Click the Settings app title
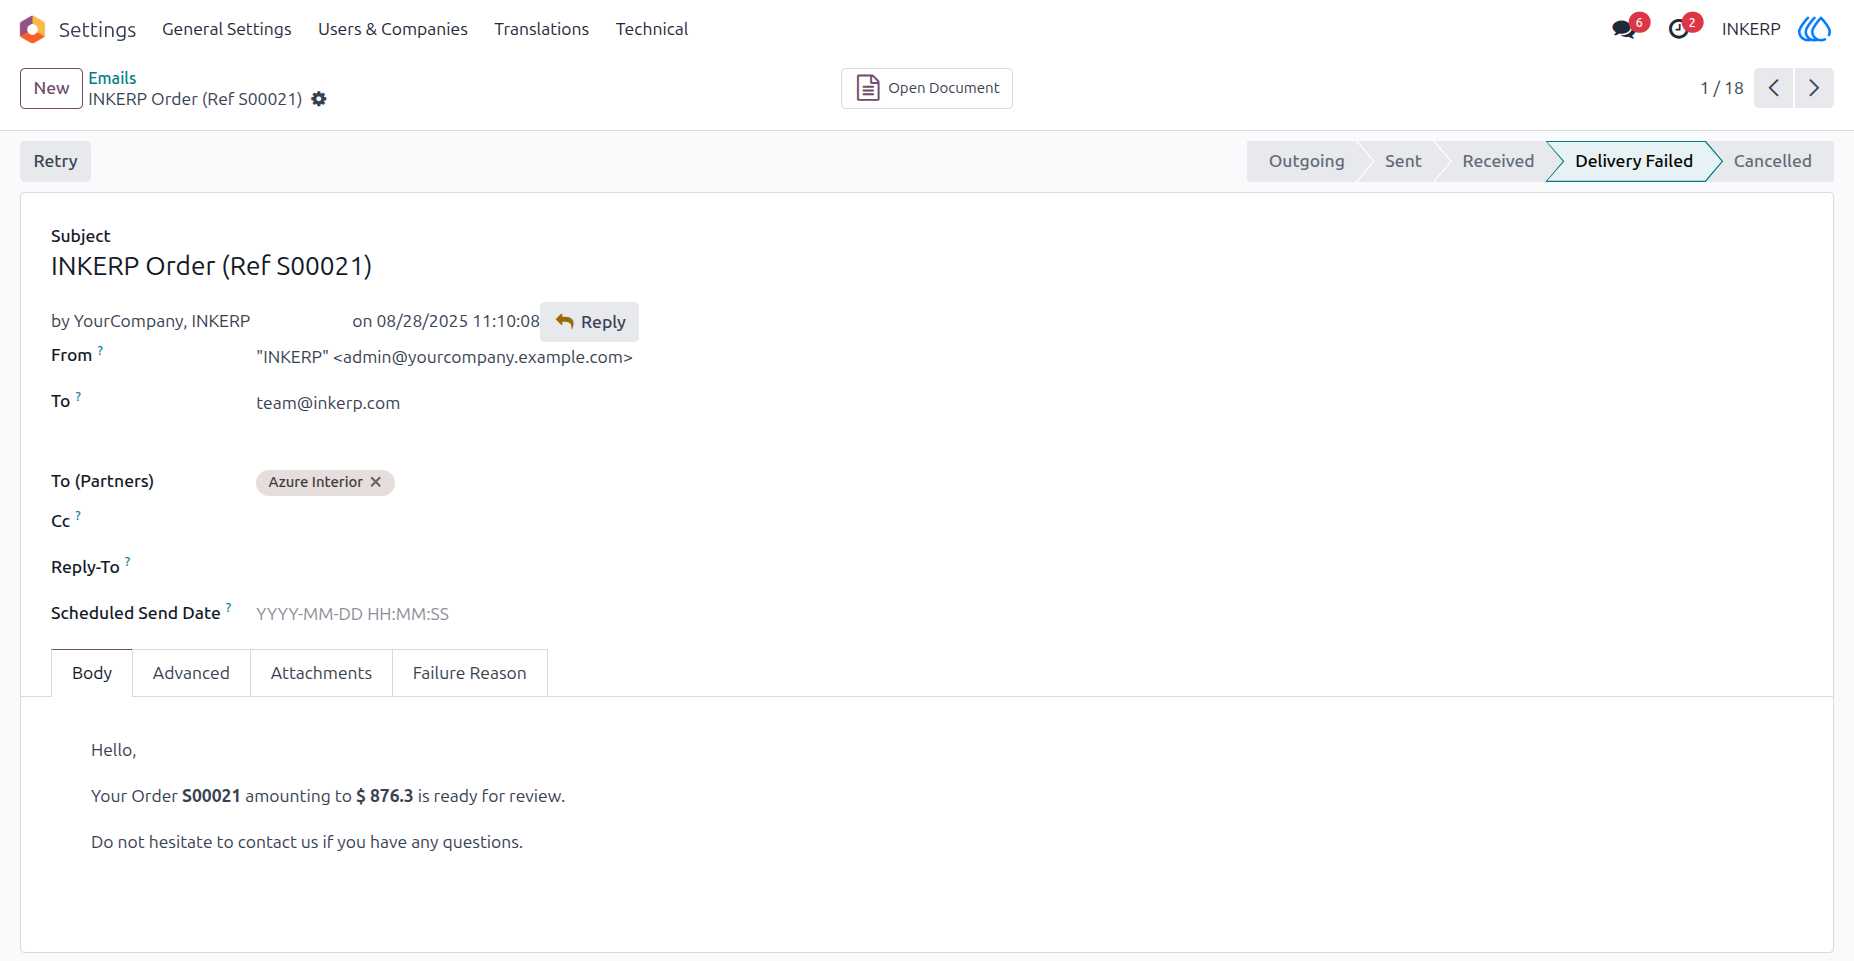1854x961 pixels. (x=97, y=29)
